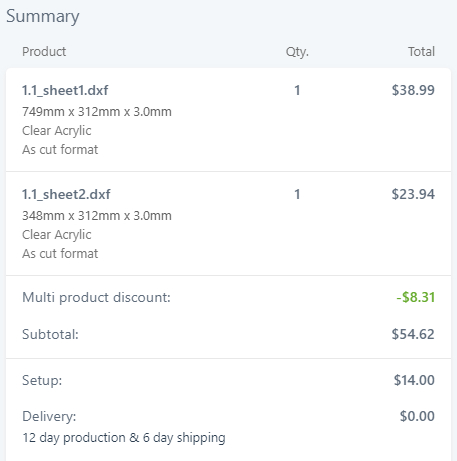The width and height of the screenshot is (457, 461).
Task: Click the Subtotal label
Action: 50,334
